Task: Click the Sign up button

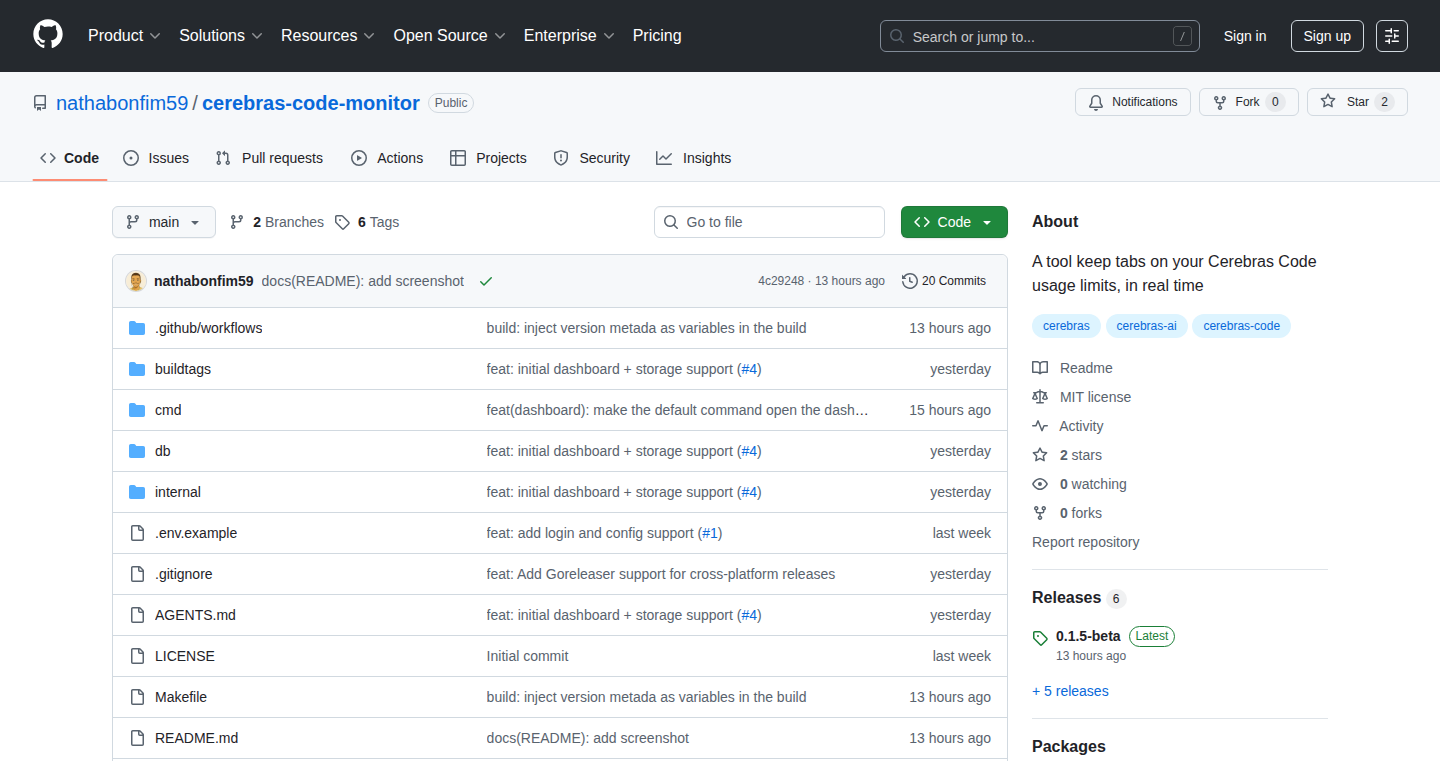Action: click(1327, 36)
